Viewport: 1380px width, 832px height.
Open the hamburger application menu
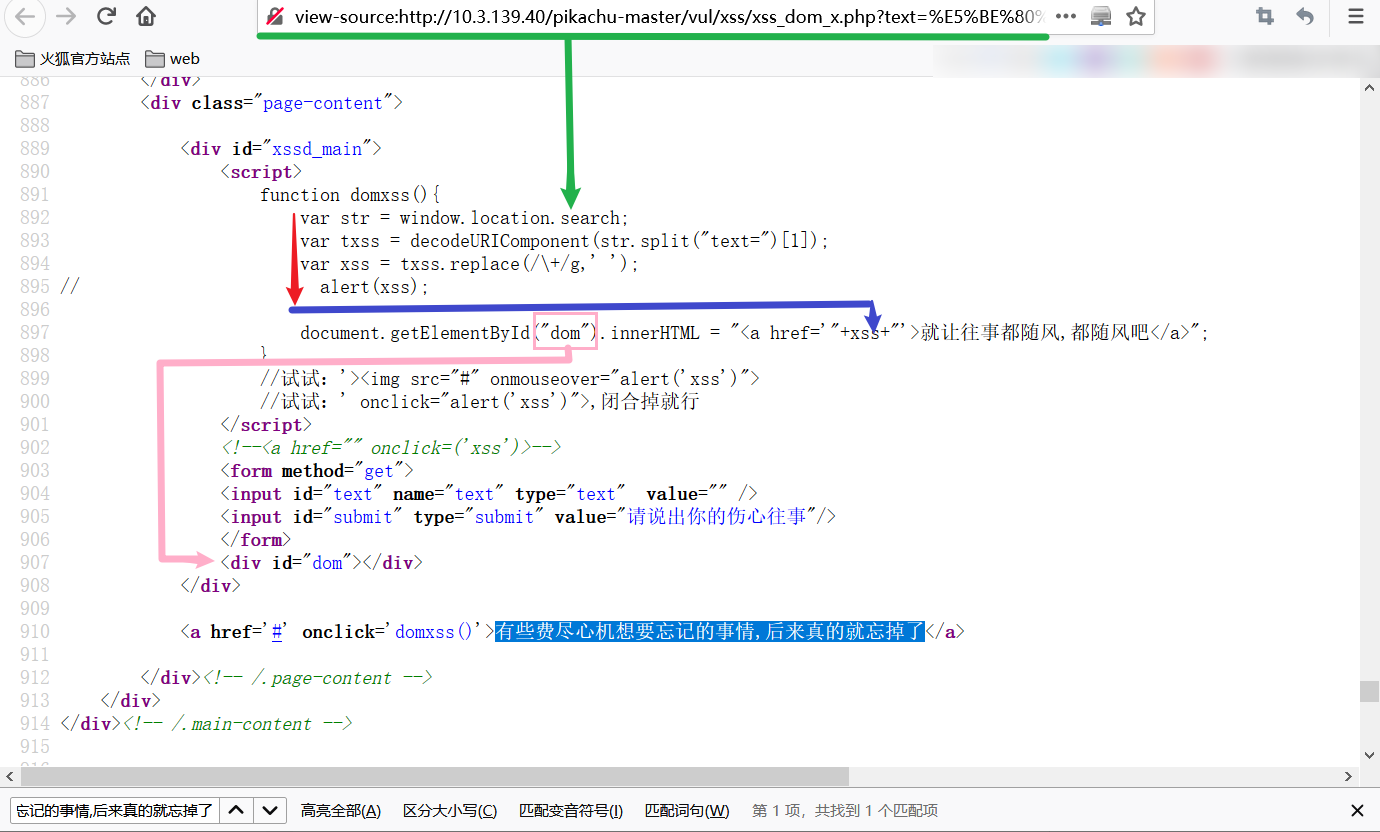tap(1356, 16)
